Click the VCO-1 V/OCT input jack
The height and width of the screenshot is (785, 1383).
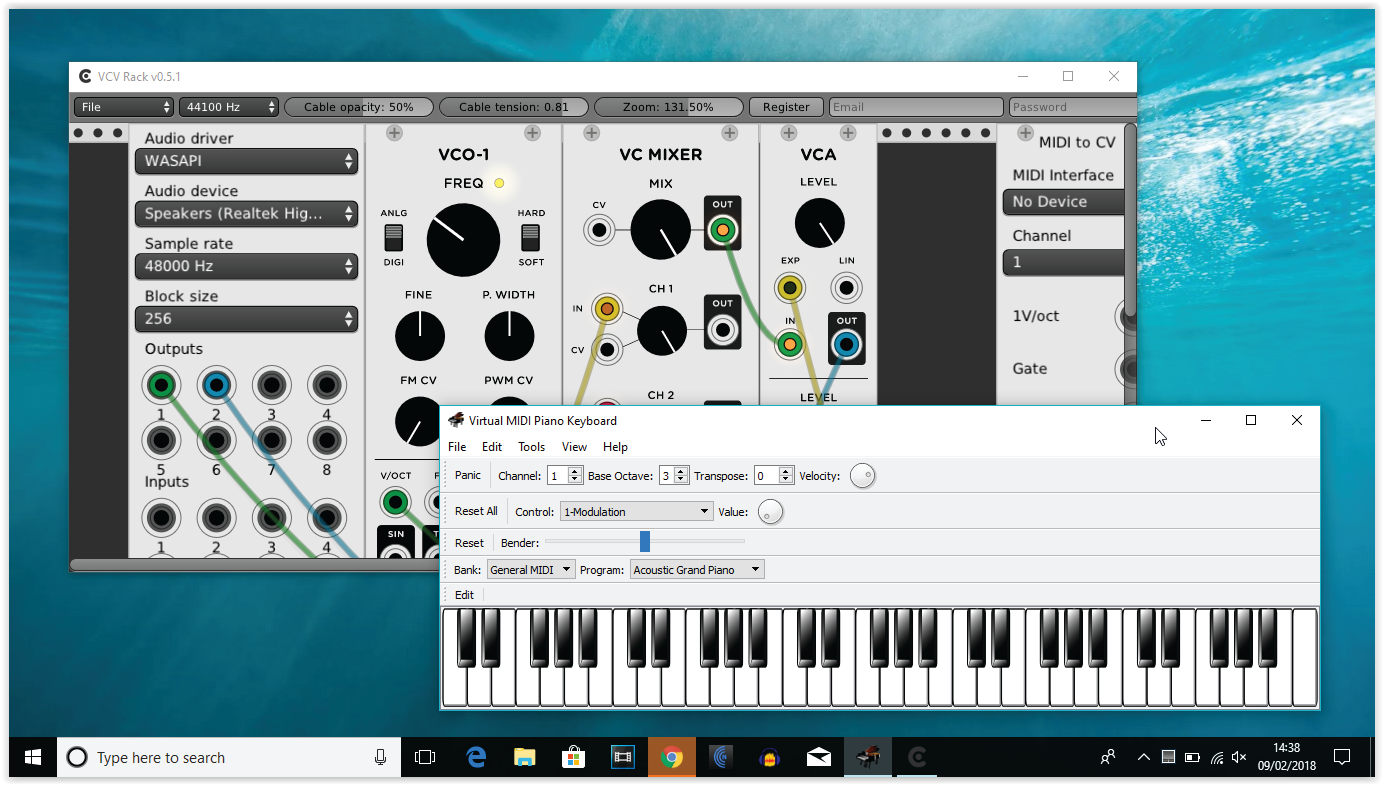[x=396, y=502]
